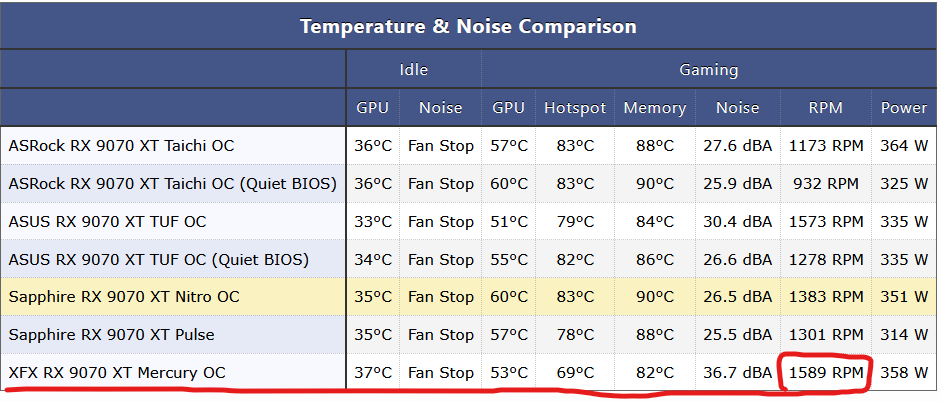Click the Temperature & Noise Comparison title
The width and height of the screenshot is (940, 402).
click(x=468, y=26)
